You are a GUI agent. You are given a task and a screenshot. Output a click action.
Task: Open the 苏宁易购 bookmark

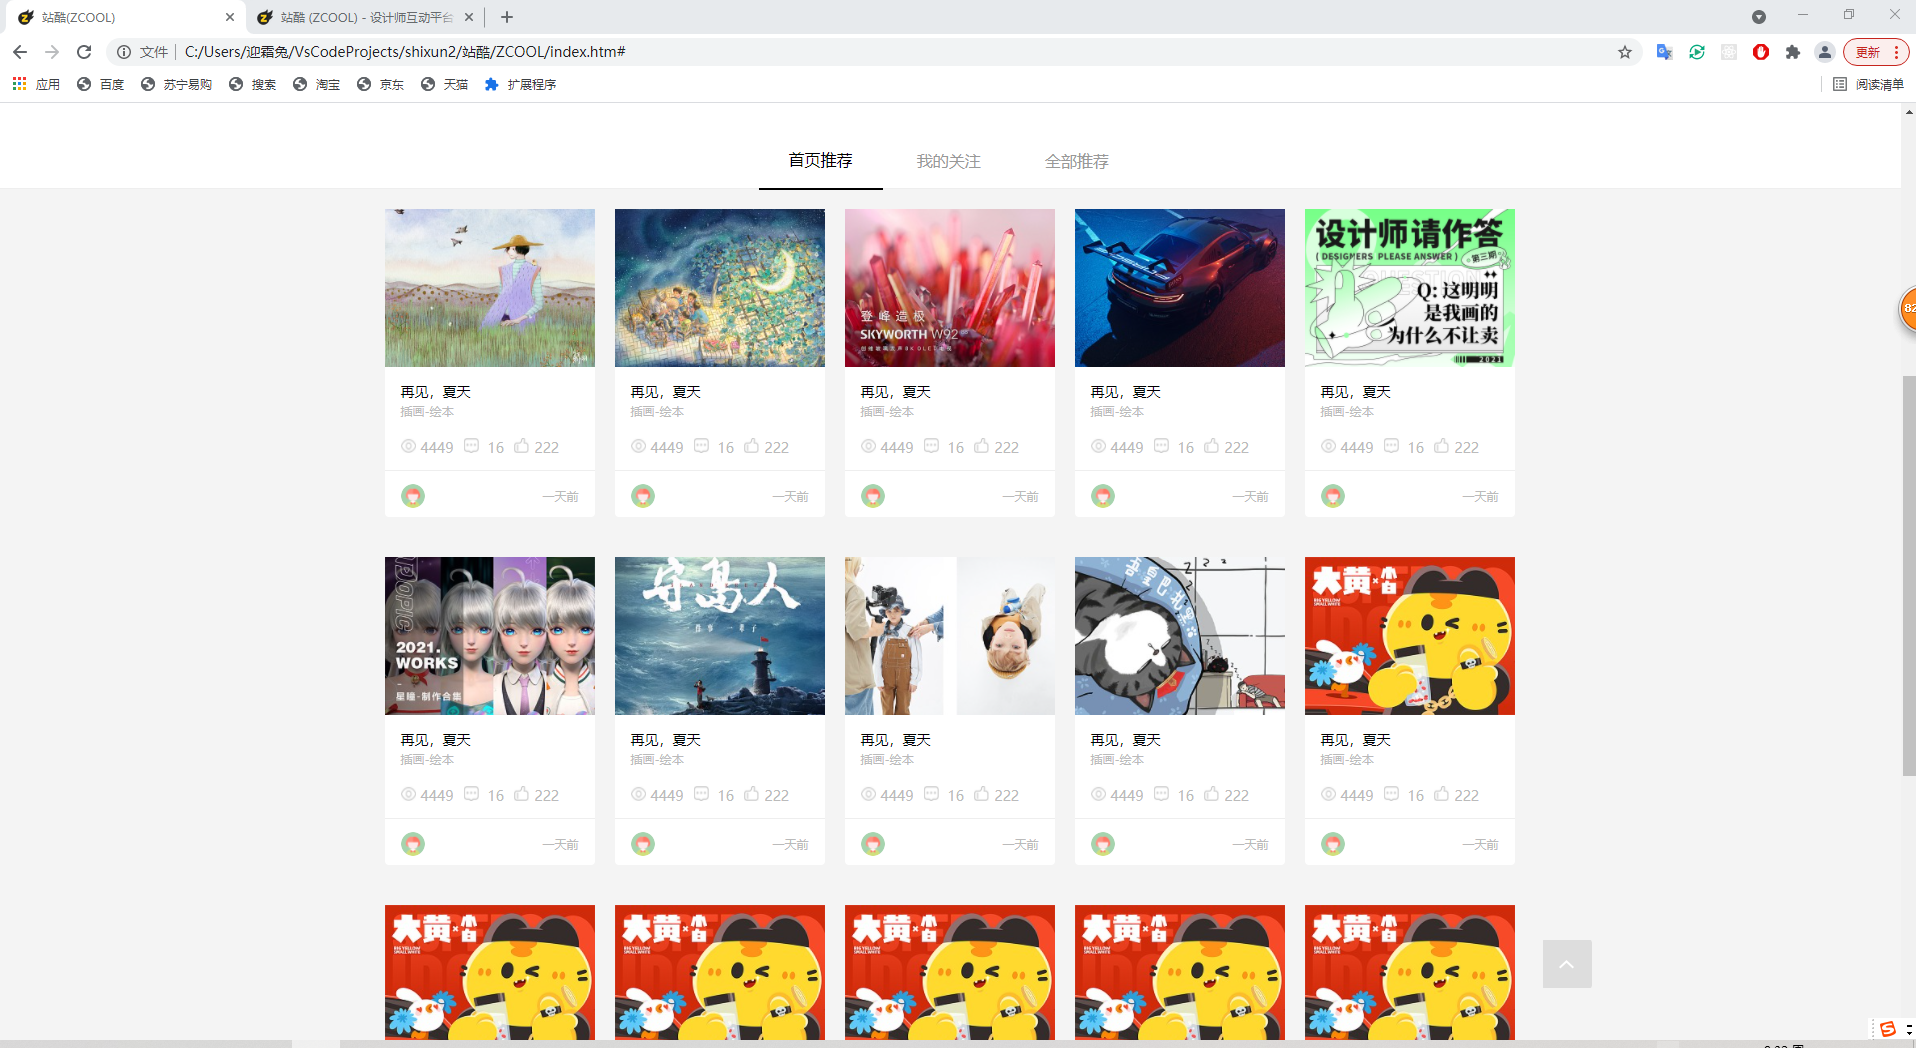176,84
